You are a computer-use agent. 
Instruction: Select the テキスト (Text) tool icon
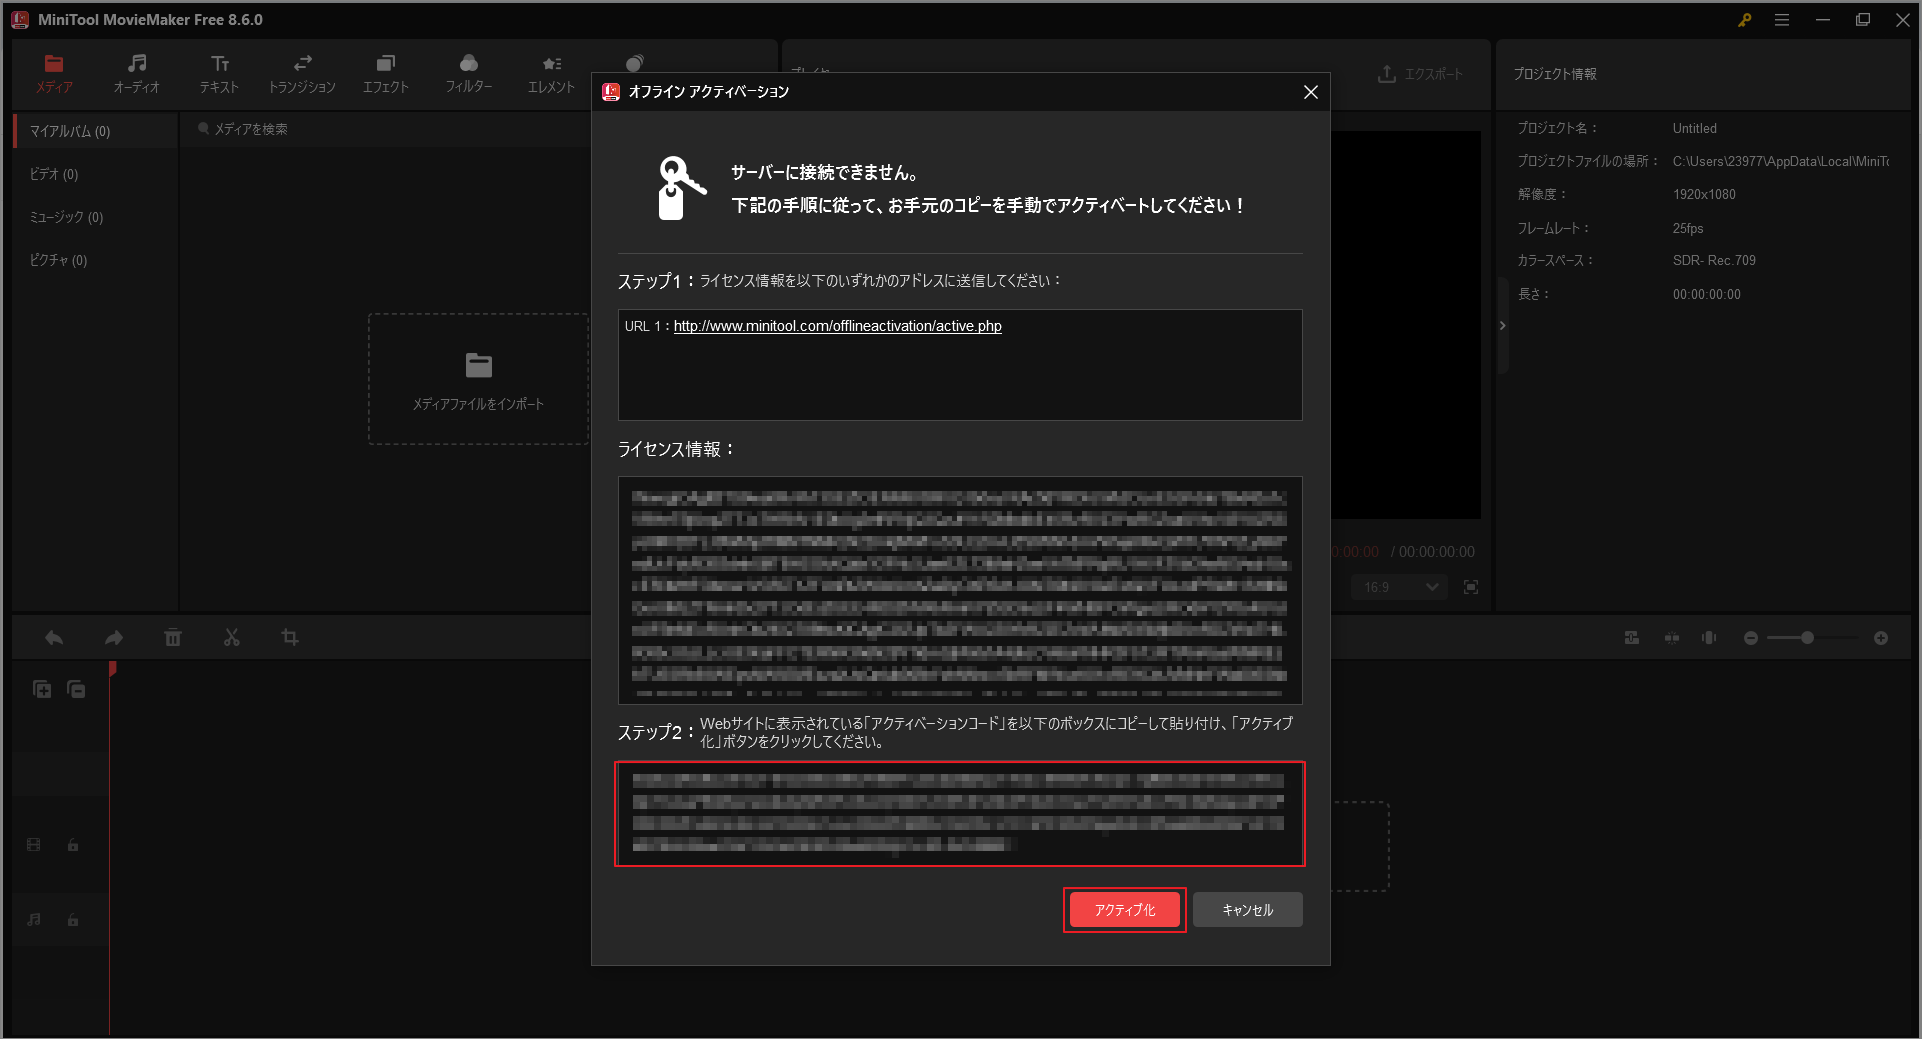[219, 72]
